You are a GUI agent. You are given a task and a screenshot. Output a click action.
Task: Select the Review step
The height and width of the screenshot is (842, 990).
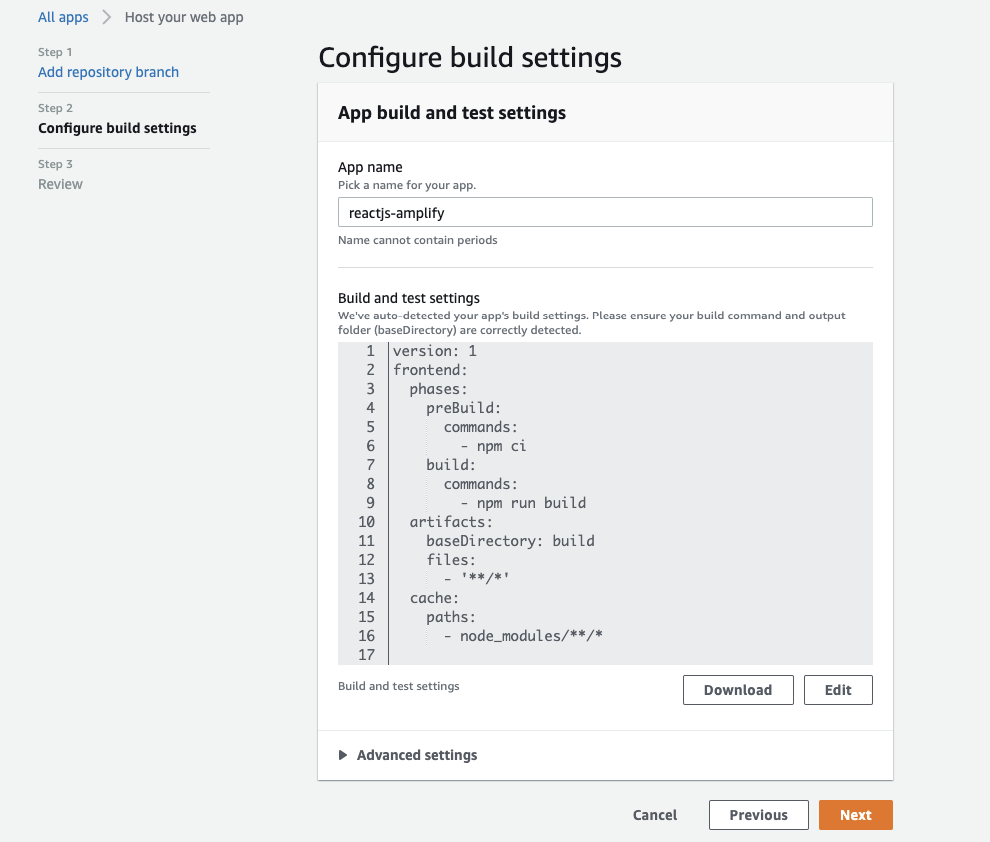tap(60, 184)
